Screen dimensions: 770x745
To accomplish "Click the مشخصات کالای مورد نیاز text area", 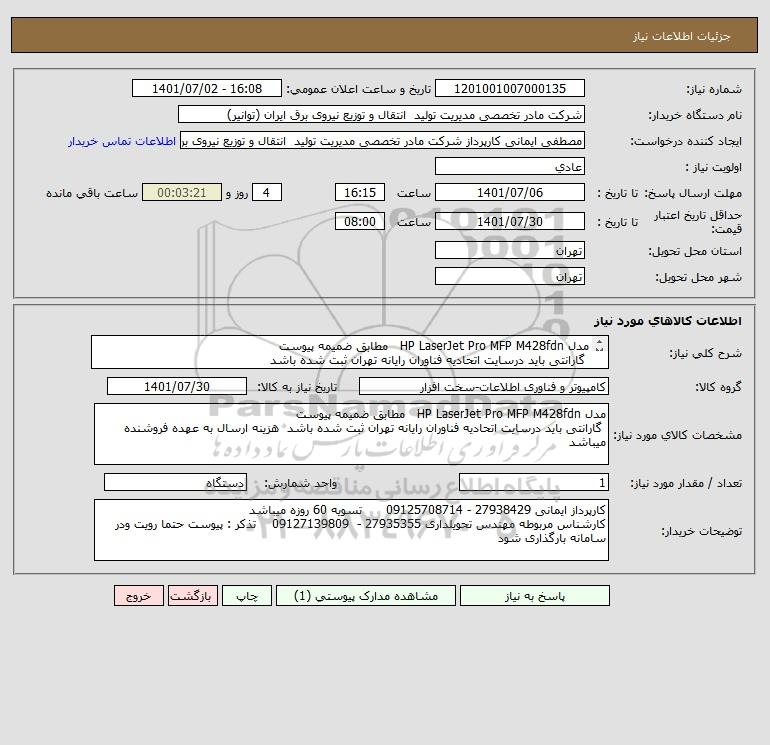I will point(351,434).
